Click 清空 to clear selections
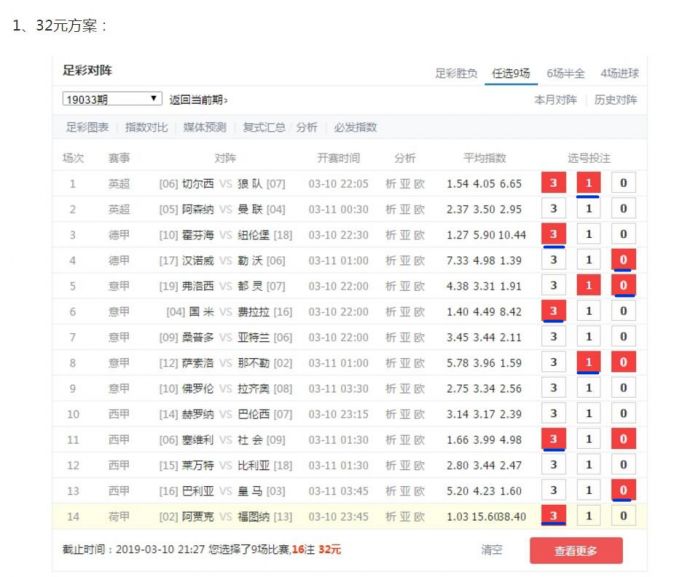690x577 pixels. pos(491,550)
